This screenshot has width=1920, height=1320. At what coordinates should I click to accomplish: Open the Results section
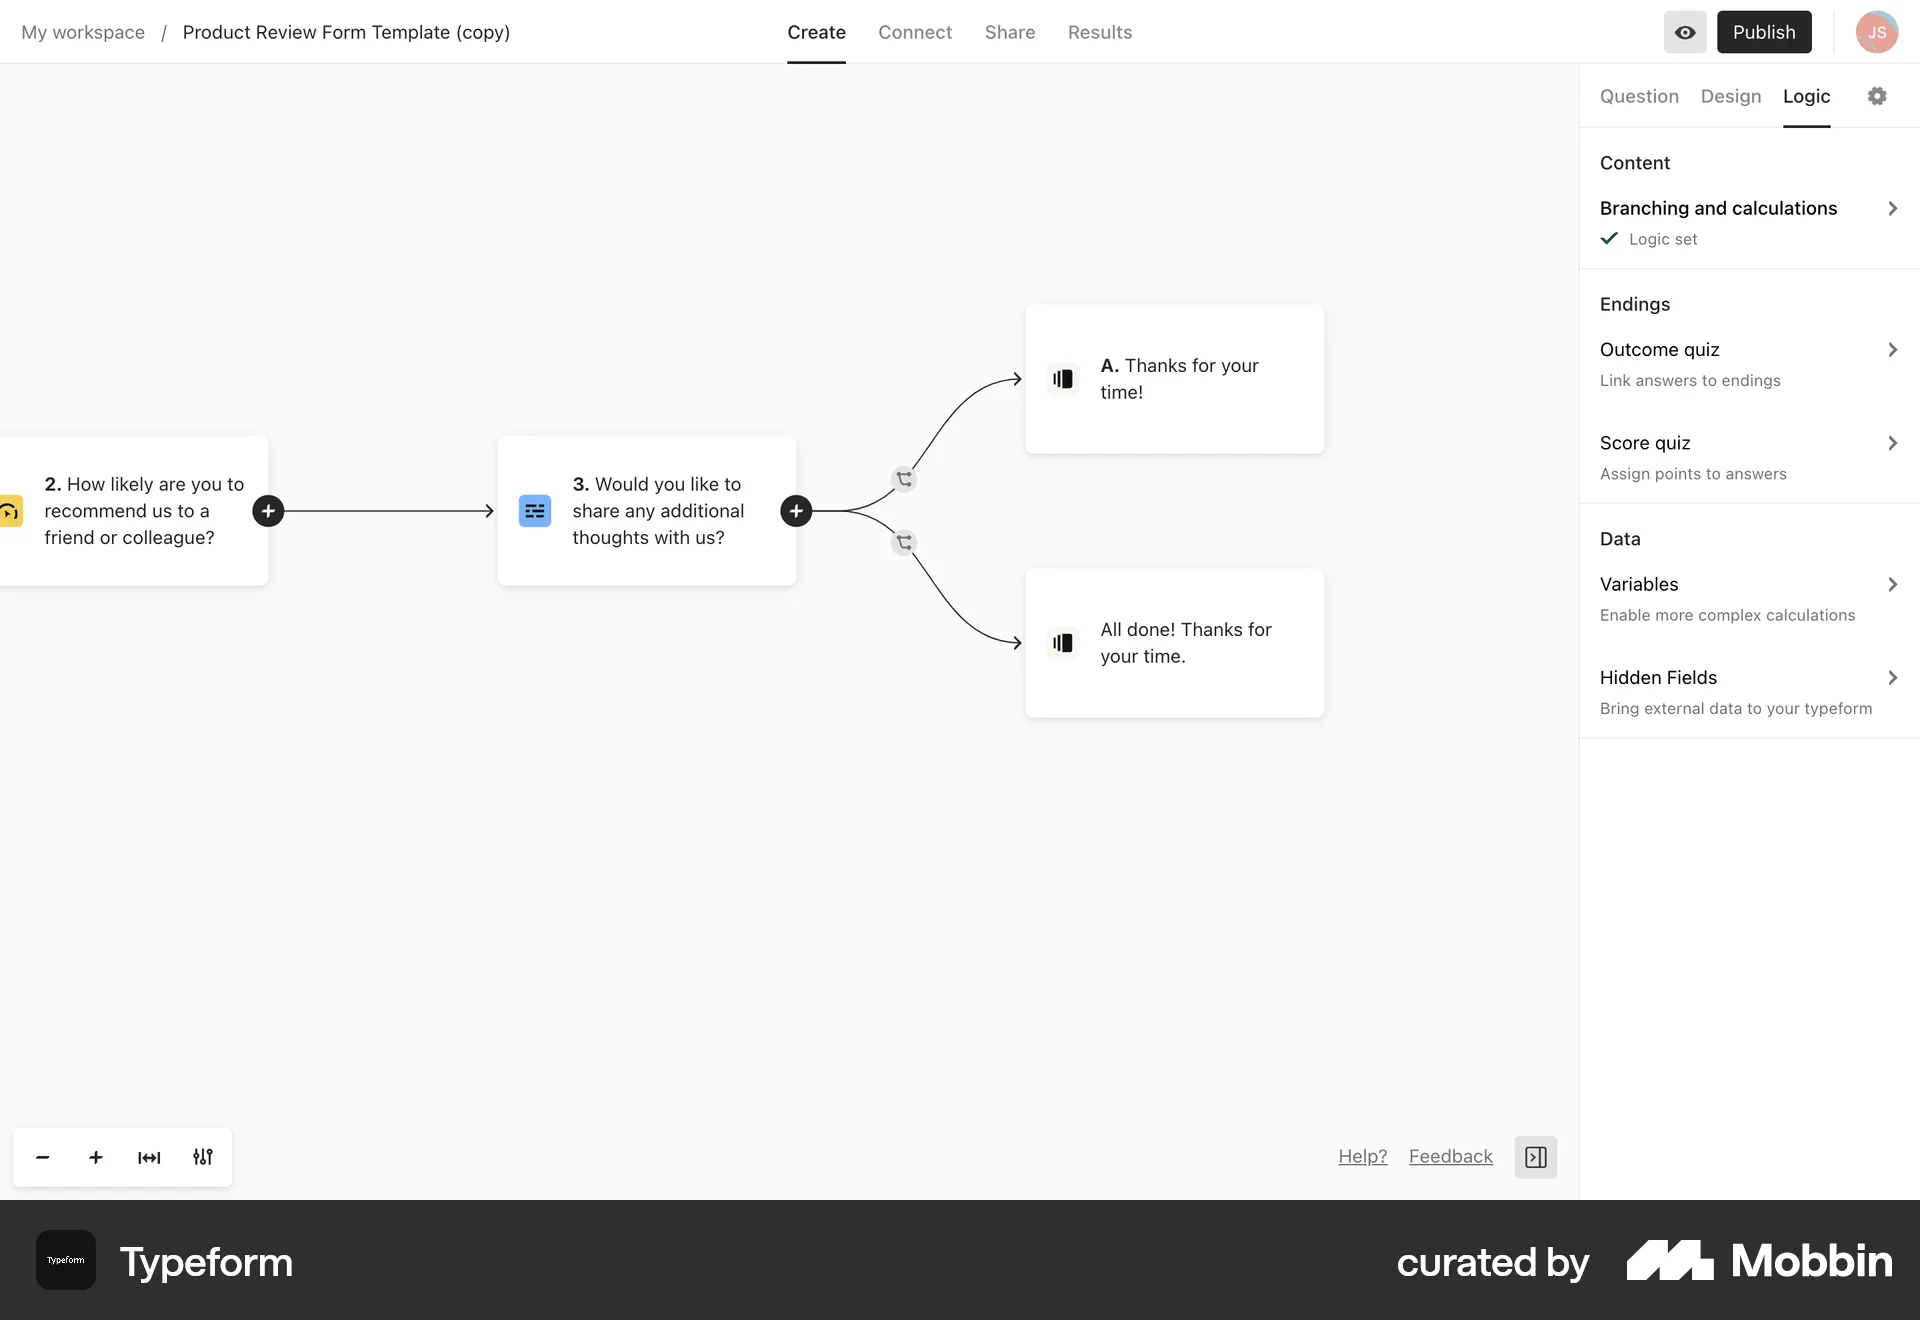(1099, 32)
